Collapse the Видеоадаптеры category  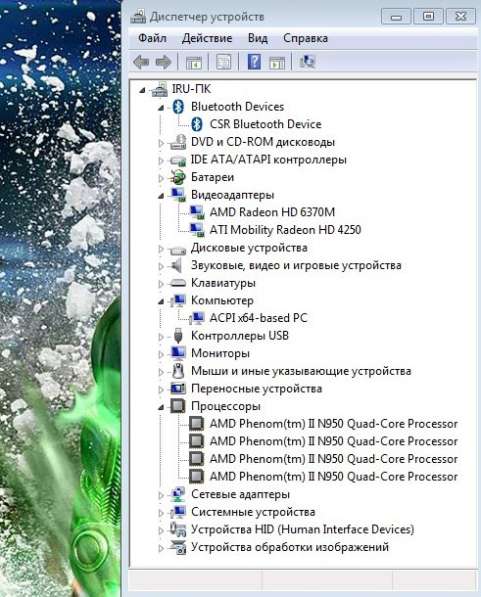(x=161, y=196)
